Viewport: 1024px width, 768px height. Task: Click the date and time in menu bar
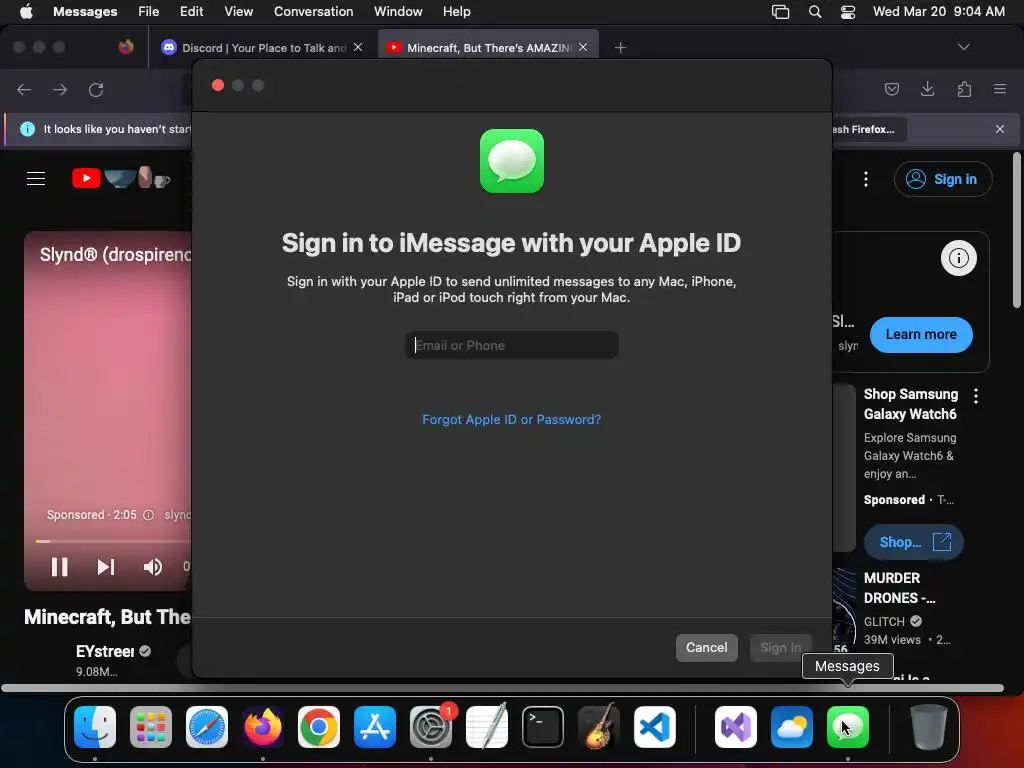(938, 11)
